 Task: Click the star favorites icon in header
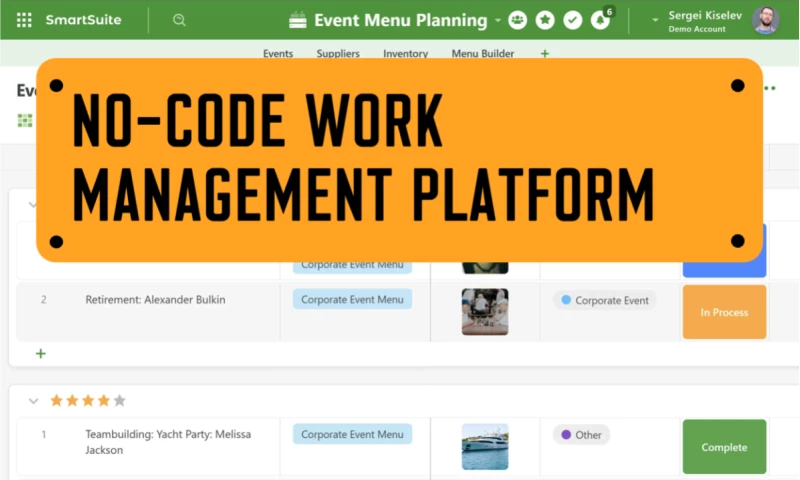point(545,20)
